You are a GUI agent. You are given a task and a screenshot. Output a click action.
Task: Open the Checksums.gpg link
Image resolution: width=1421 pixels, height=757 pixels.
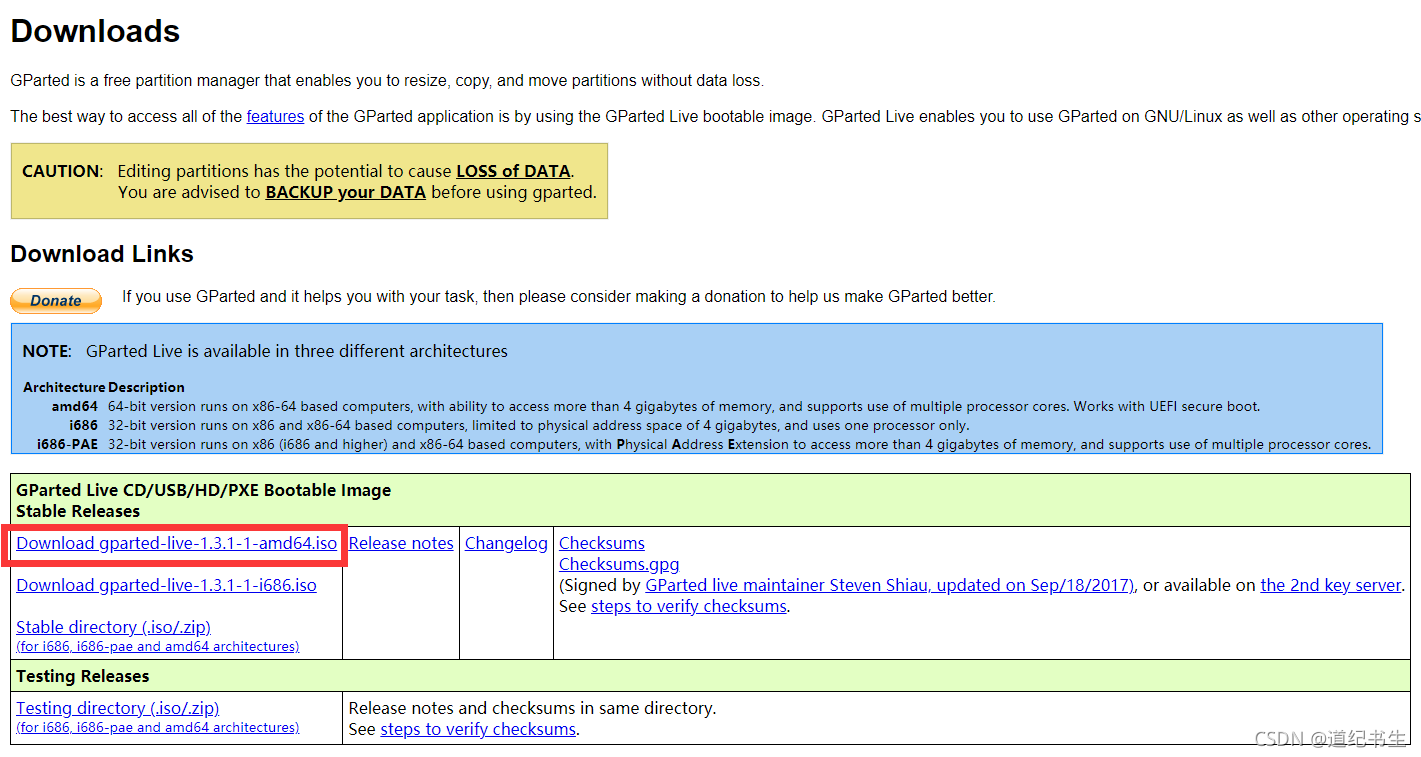619,564
